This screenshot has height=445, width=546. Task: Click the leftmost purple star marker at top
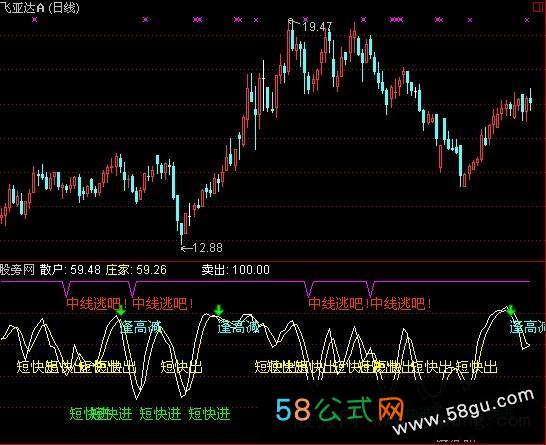pos(34,20)
